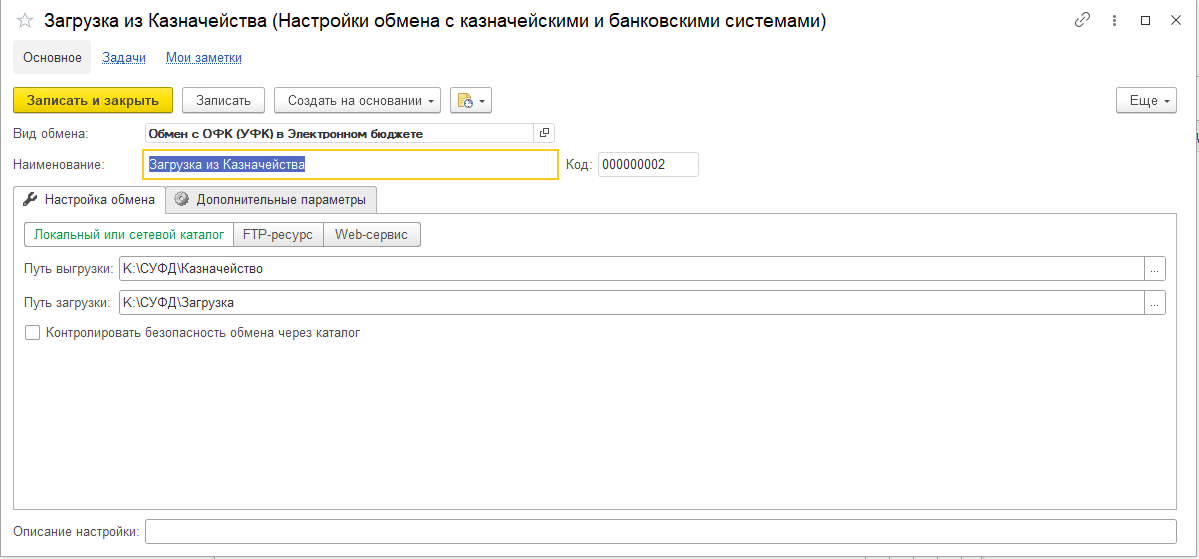Click the copy link icon in title bar

point(1081,20)
